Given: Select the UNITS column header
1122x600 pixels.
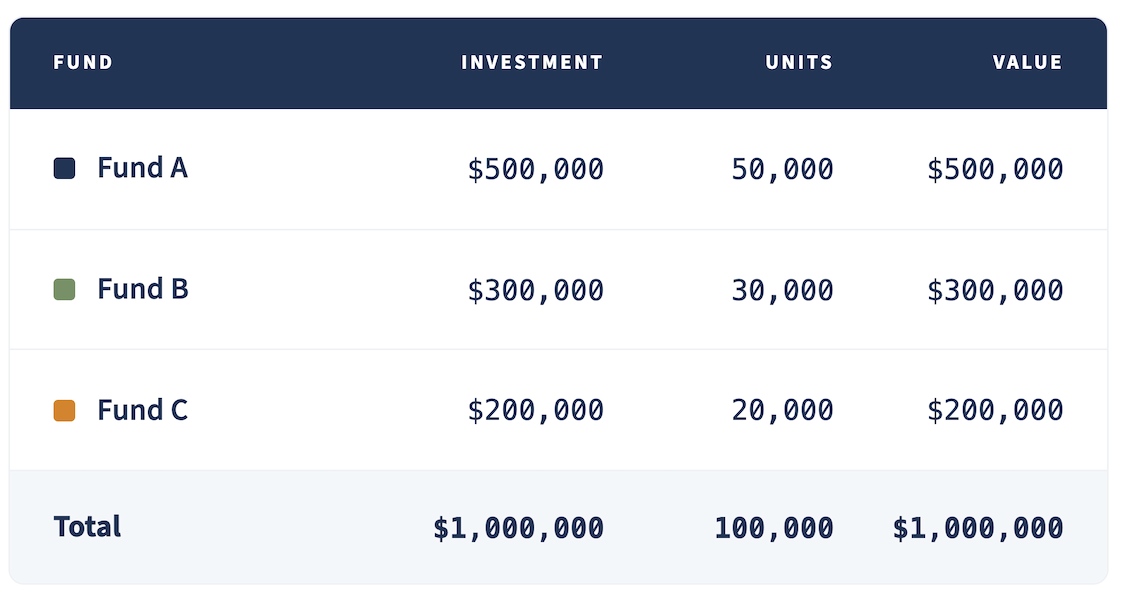Looking at the screenshot, I should (x=799, y=62).
